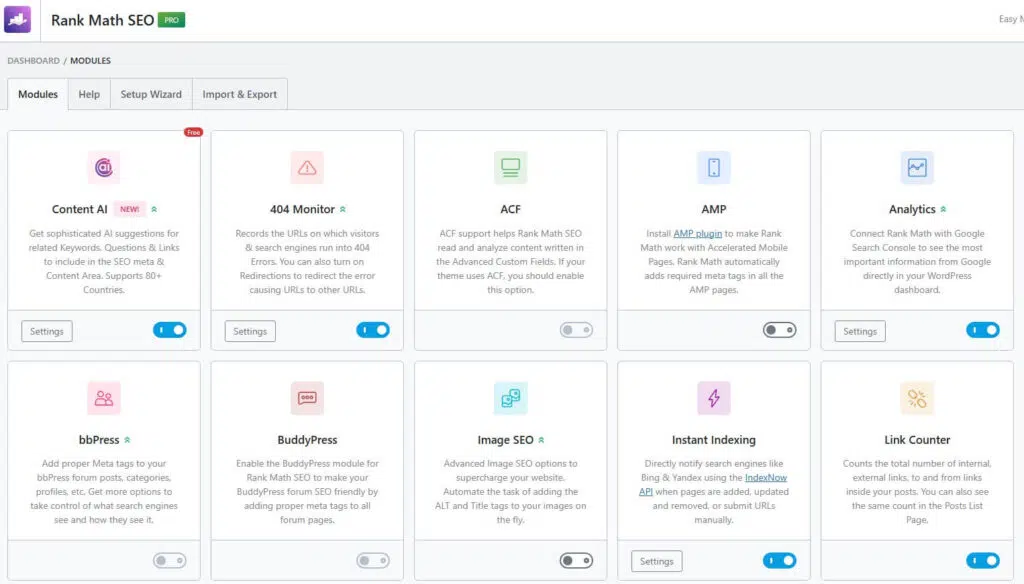Go to Dashboard via the breadcrumb

[x=33, y=61]
